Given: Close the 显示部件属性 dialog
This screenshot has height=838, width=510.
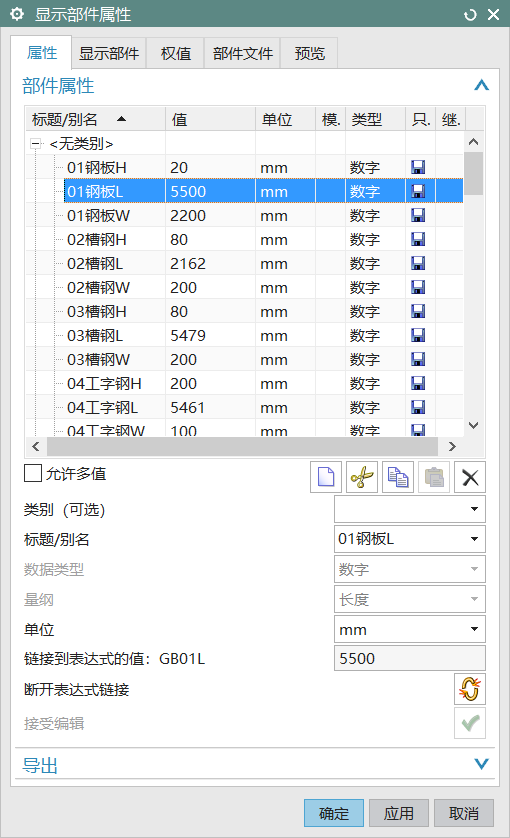Looking at the screenshot, I should [x=493, y=14].
